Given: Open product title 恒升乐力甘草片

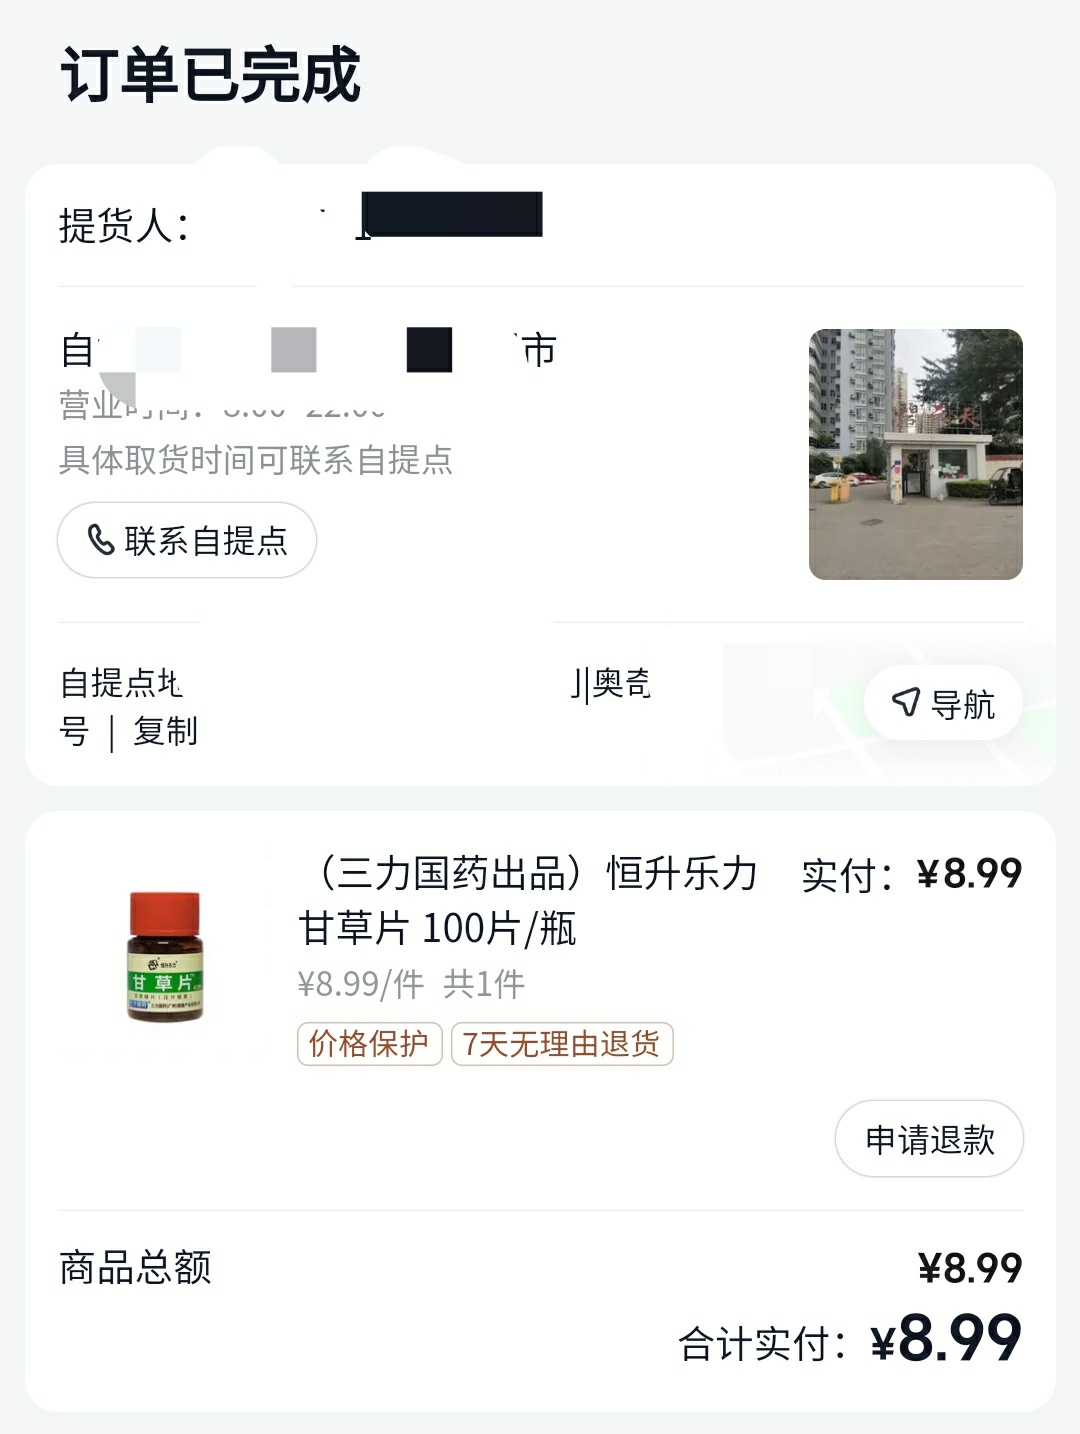Looking at the screenshot, I should [528, 900].
